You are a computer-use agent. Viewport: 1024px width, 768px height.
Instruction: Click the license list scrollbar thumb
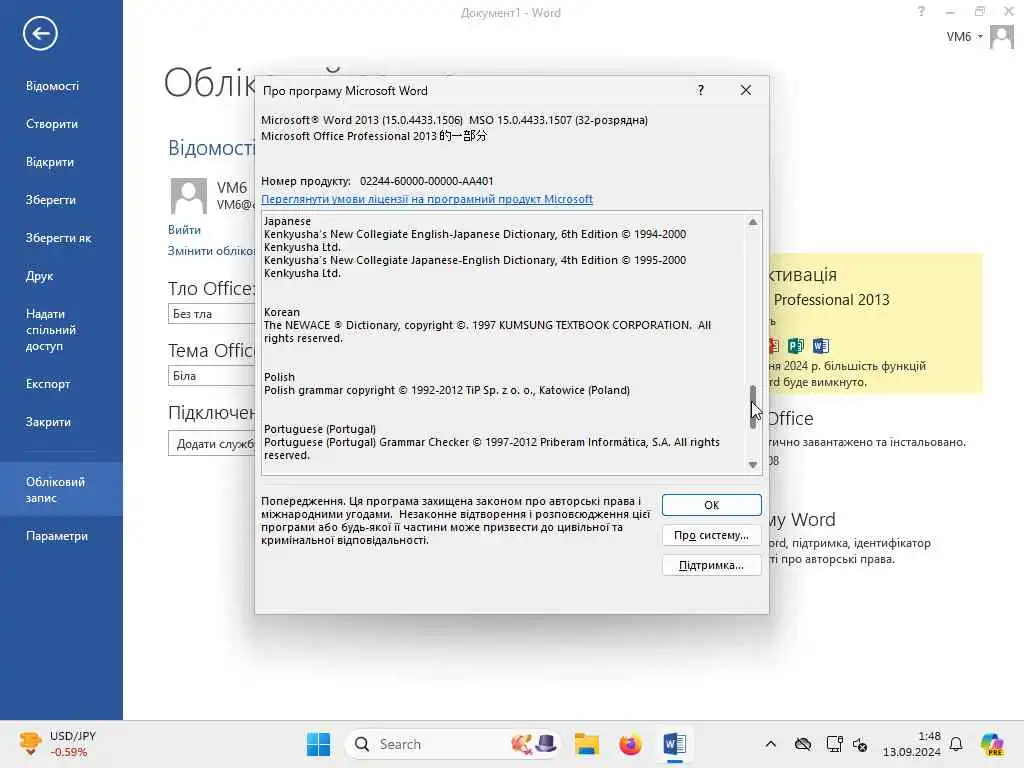coord(753,406)
